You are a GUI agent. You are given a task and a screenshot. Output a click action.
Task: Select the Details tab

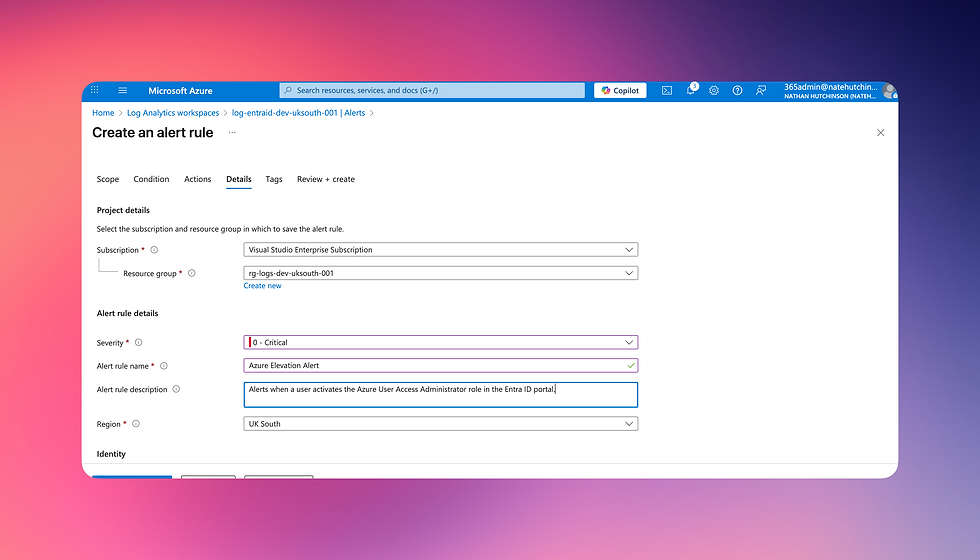pyautogui.click(x=239, y=179)
